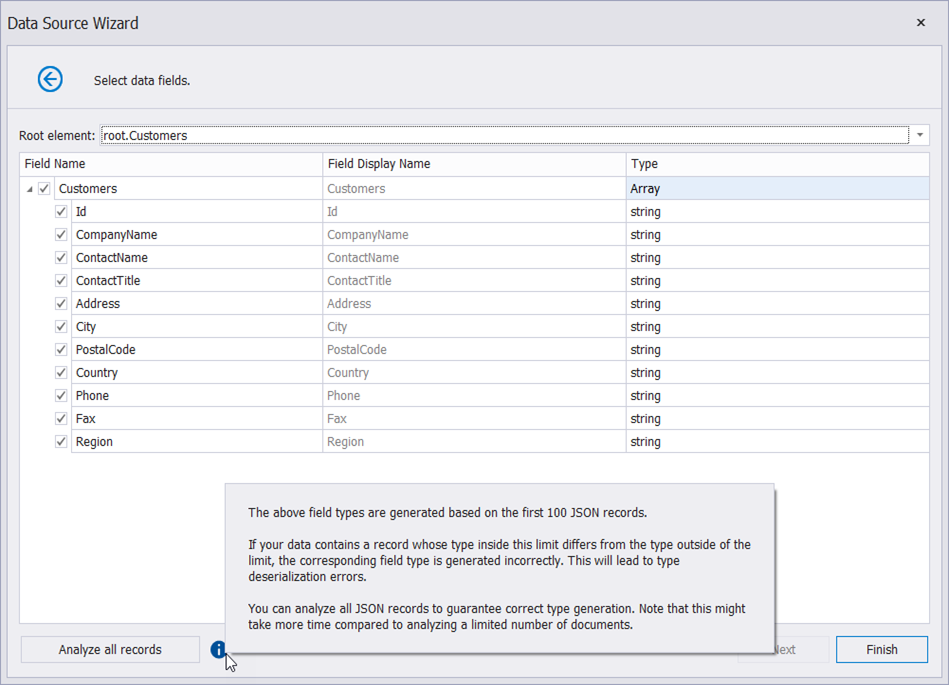Collapse the Customers tree node
Screen dimensions: 949x685
(x=30, y=189)
